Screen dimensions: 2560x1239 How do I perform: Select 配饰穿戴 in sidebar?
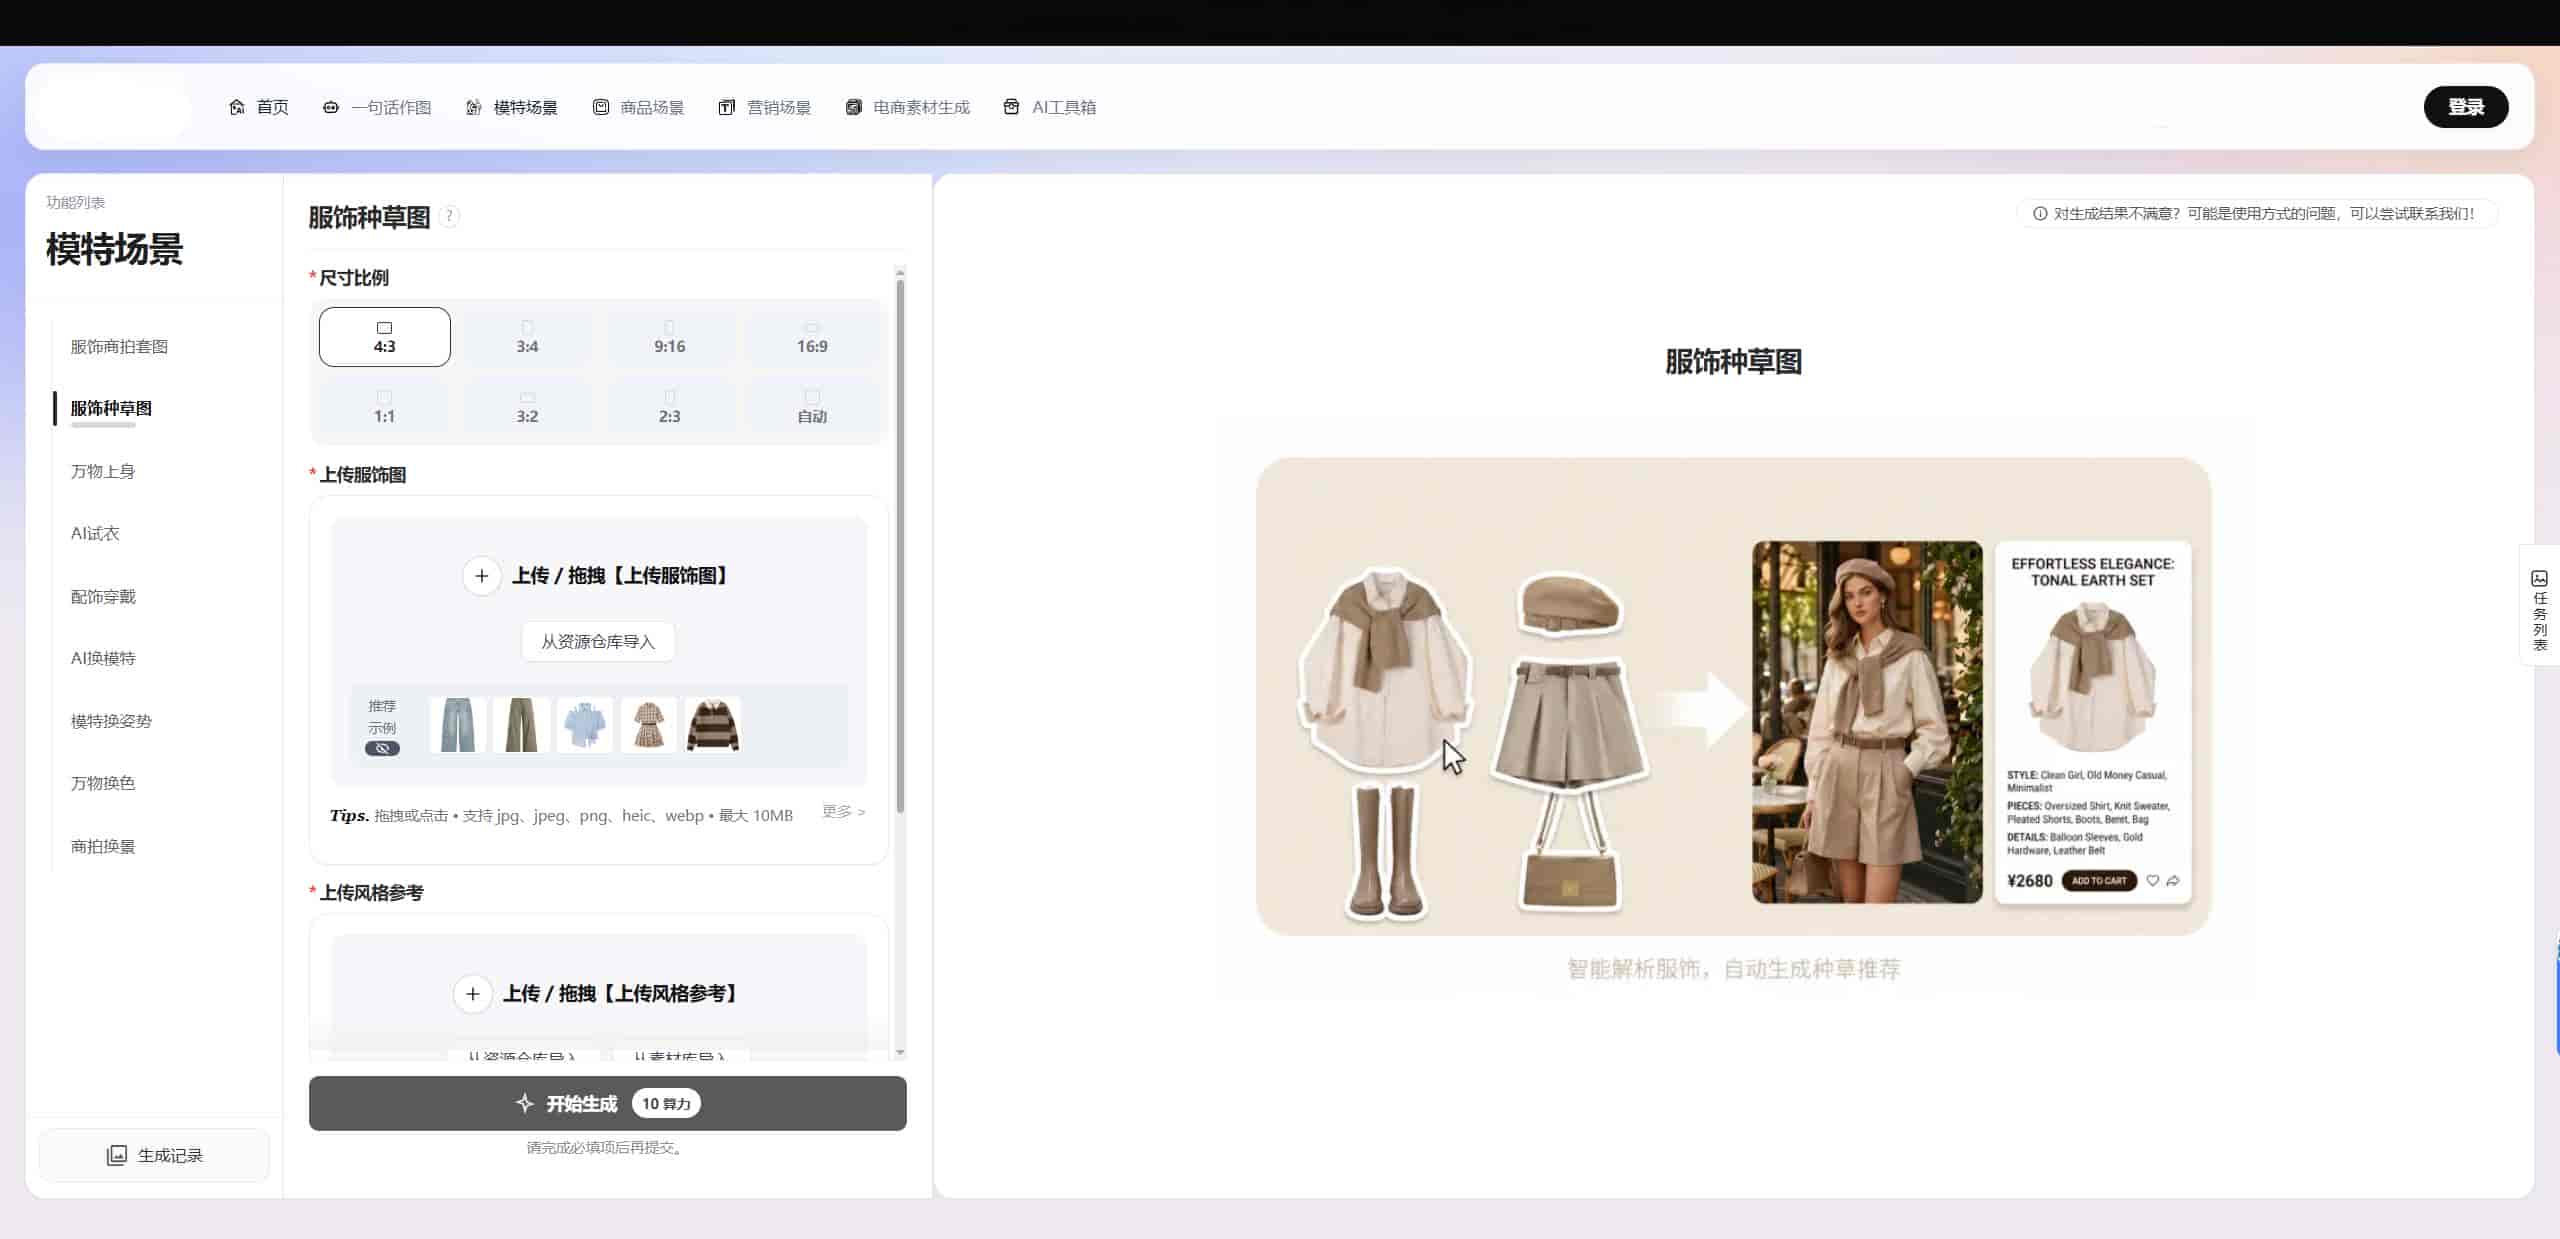(x=103, y=597)
